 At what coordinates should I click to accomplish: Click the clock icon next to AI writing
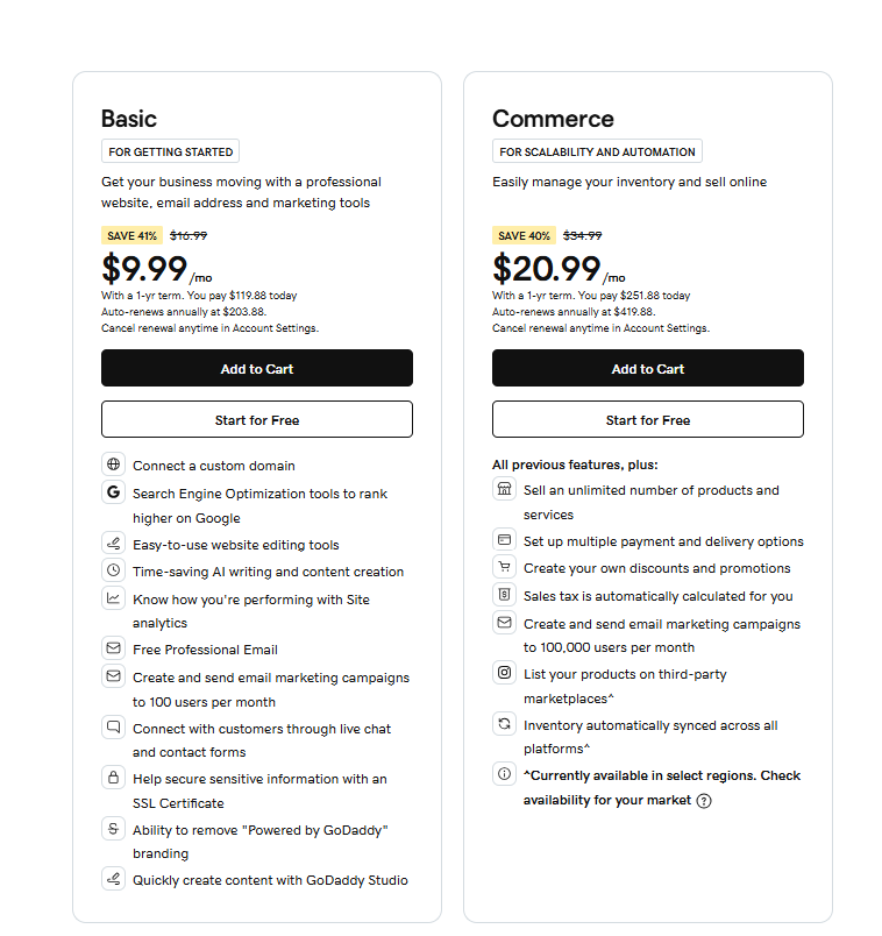pyautogui.click(x=113, y=571)
